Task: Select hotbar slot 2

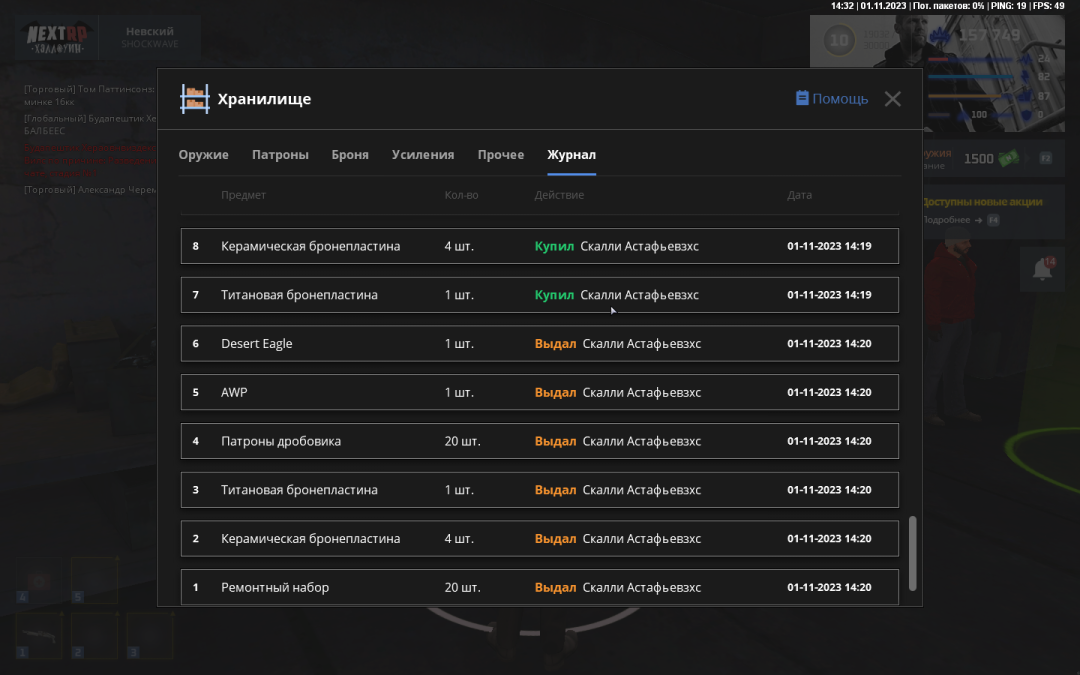Action: pos(94,635)
